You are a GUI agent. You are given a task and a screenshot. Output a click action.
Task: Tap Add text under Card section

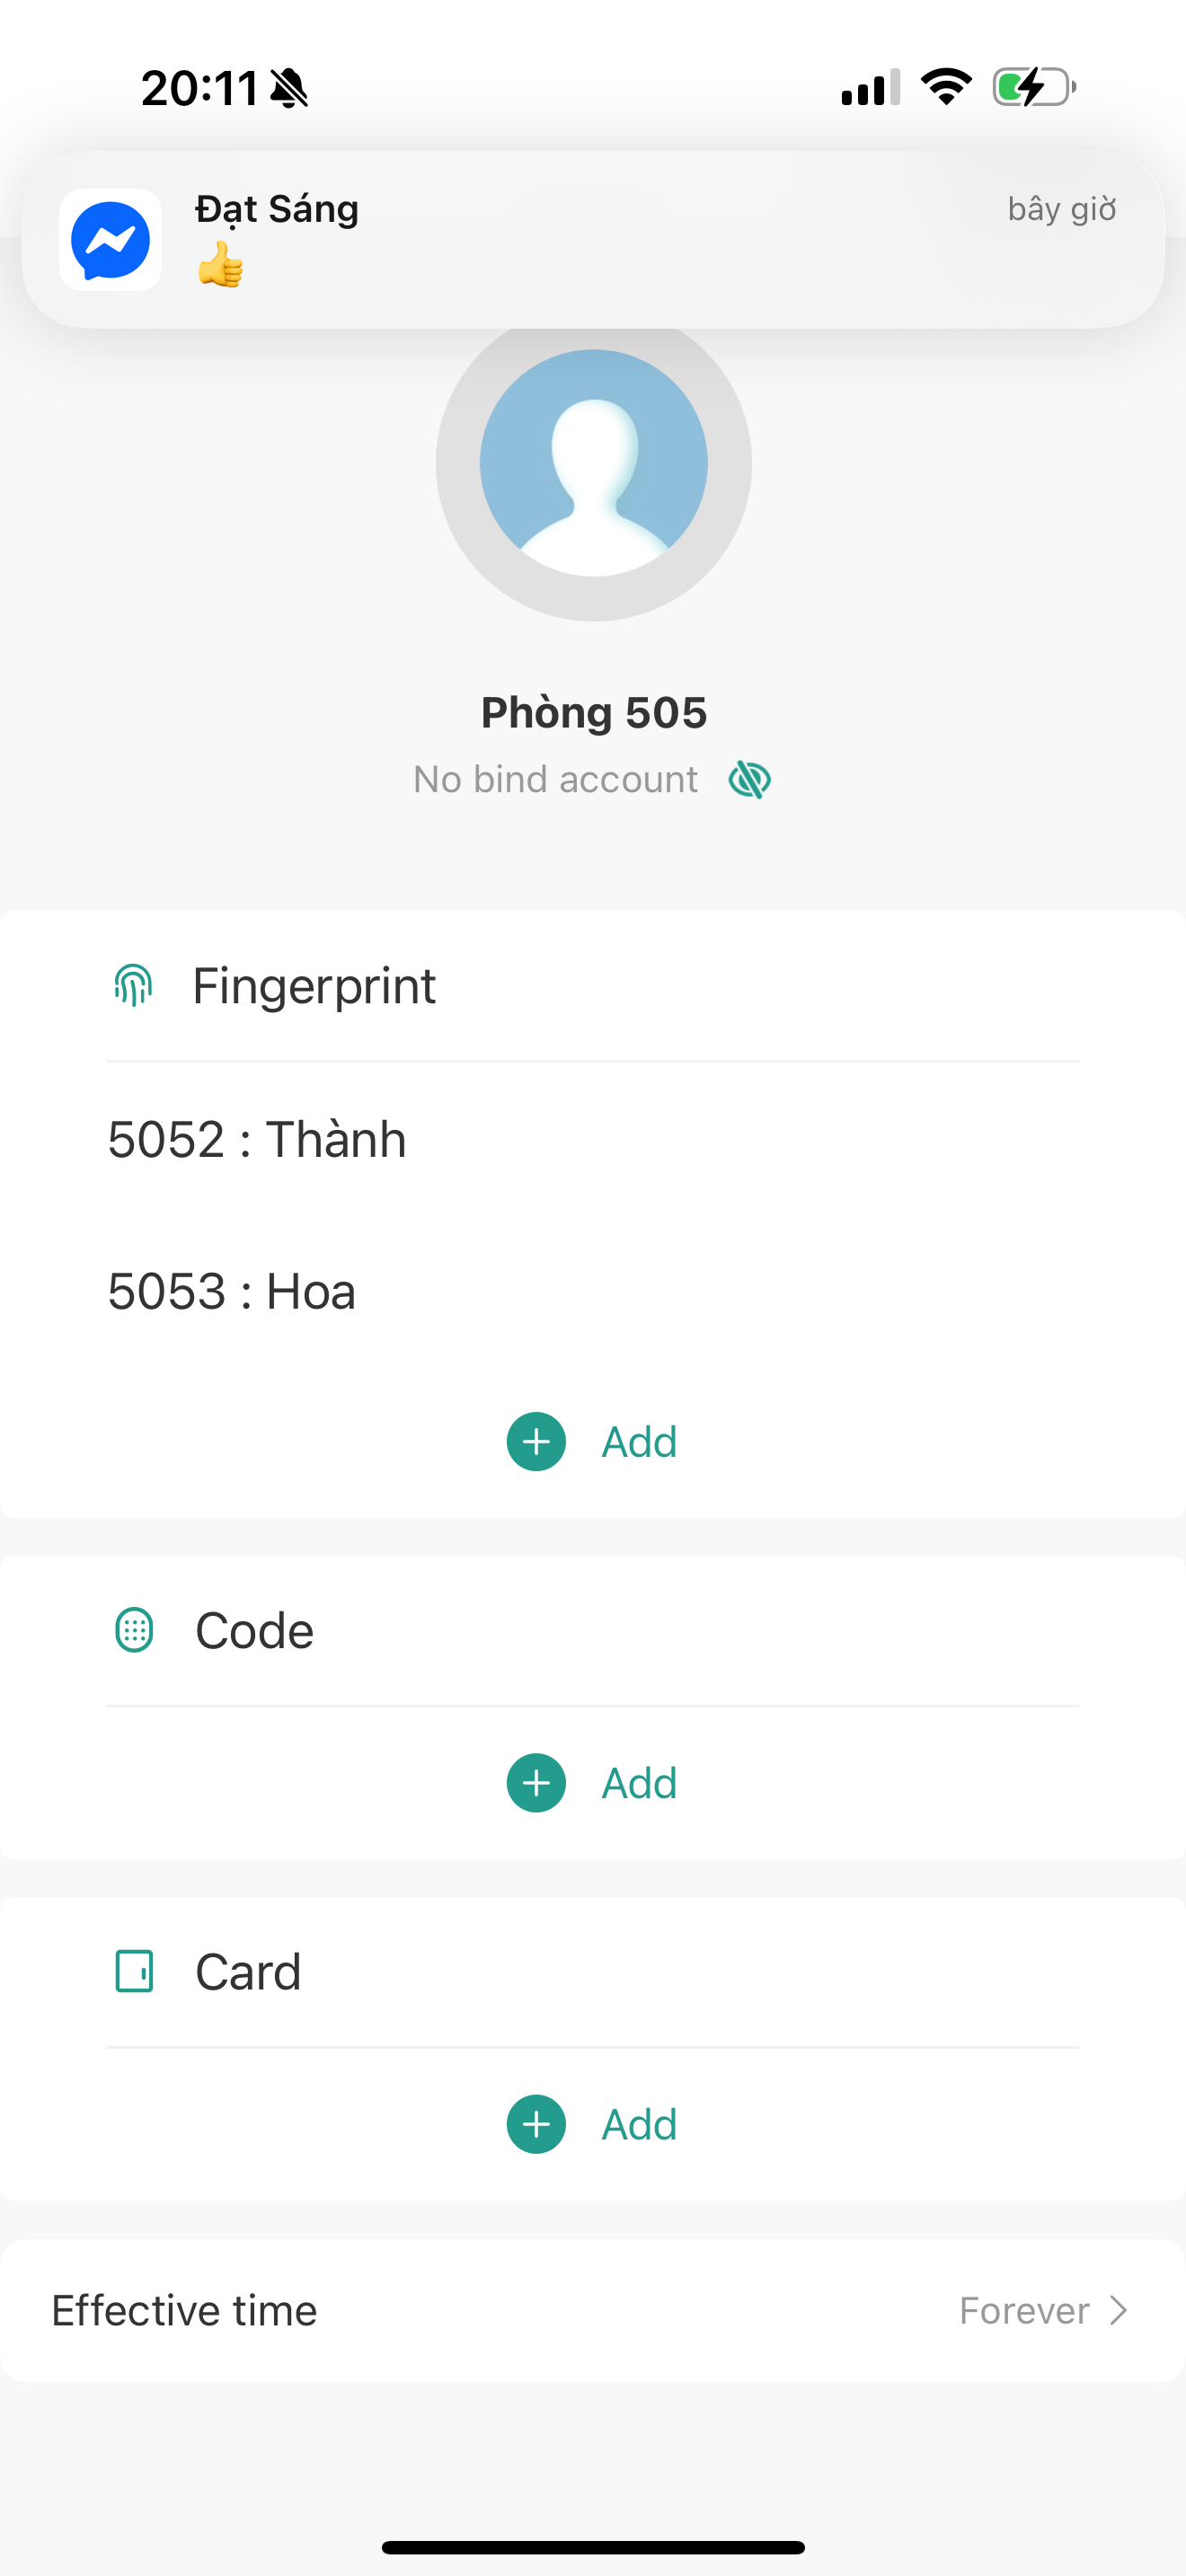pos(639,2124)
